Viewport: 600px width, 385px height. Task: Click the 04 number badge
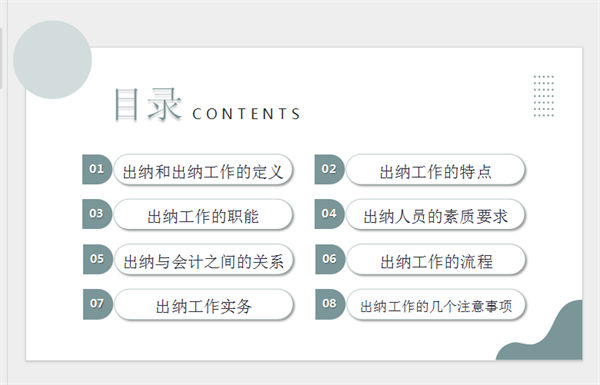tap(329, 214)
